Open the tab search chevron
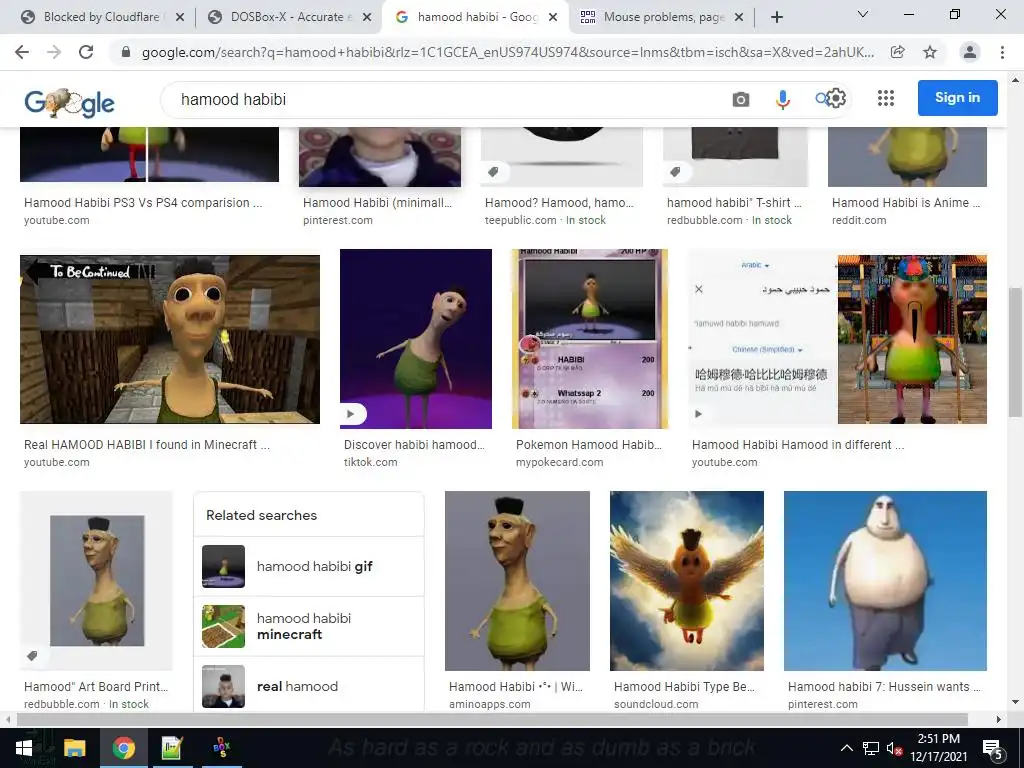The height and width of the screenshot is (768, 1024). click(x=863, y=14)
